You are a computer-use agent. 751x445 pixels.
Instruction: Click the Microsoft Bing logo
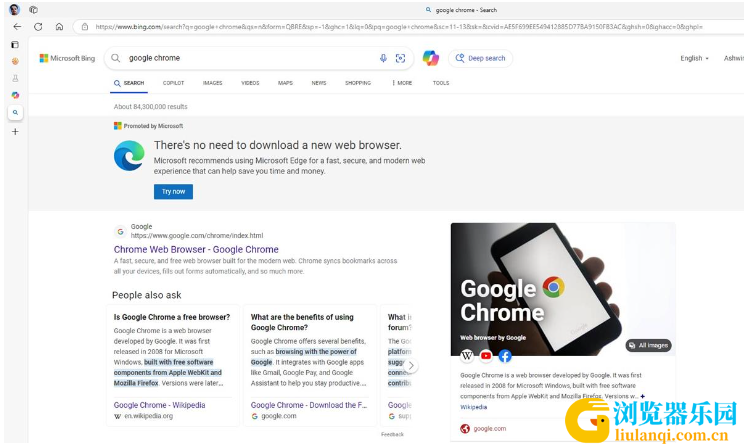pyautogui.click(x=67, y=58)
